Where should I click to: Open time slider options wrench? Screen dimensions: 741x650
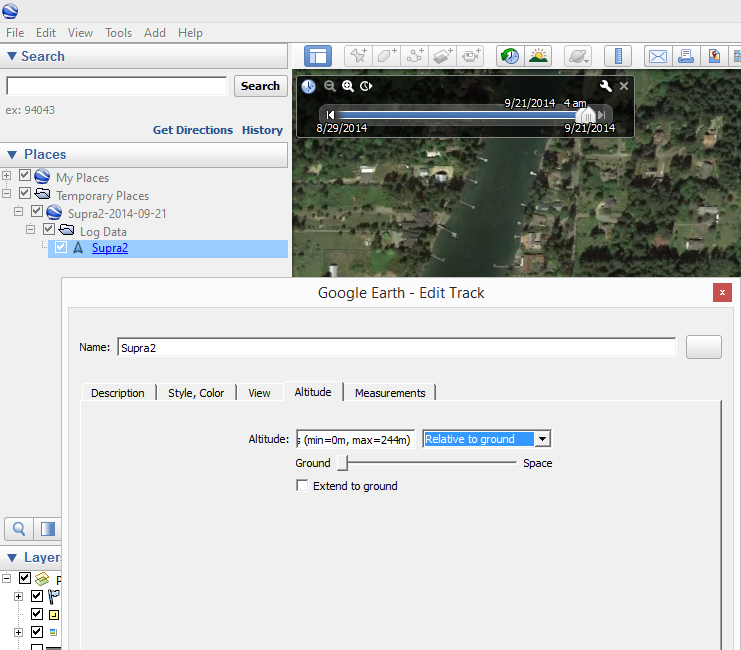605,86
